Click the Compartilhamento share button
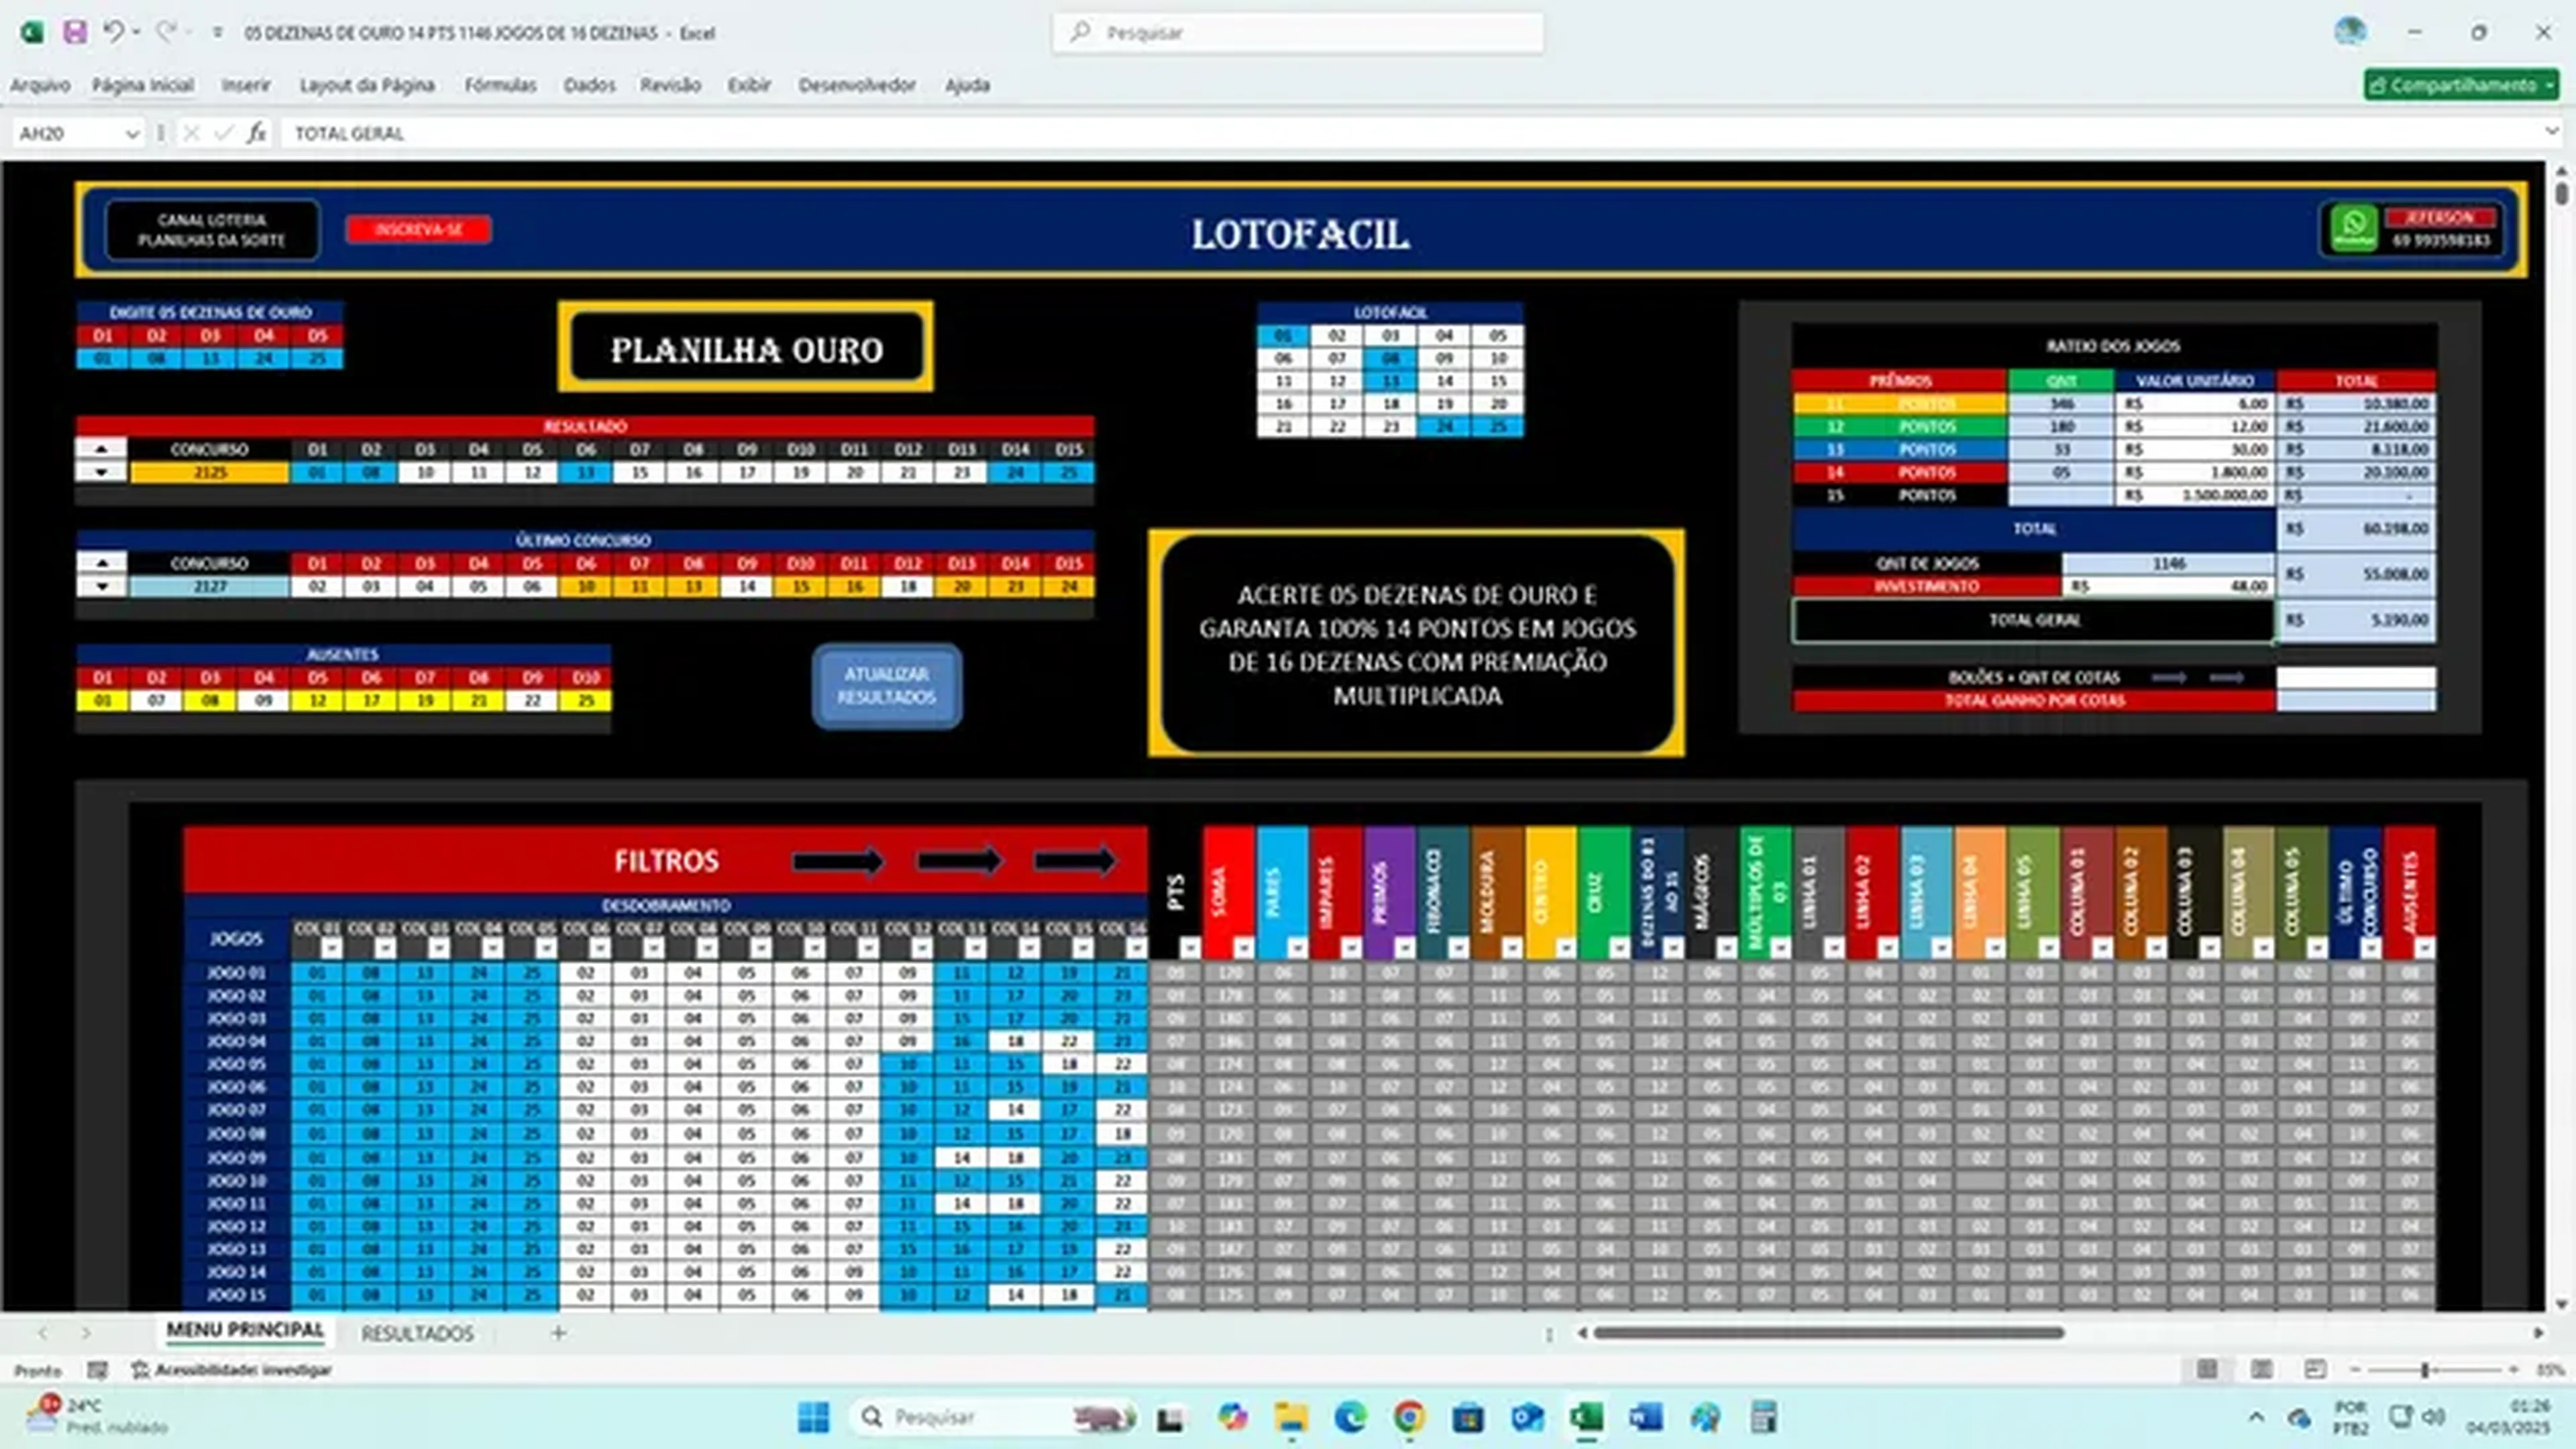This screenshot has width=2576, height=1449. pyautogui.click(x=2460, y=85)
